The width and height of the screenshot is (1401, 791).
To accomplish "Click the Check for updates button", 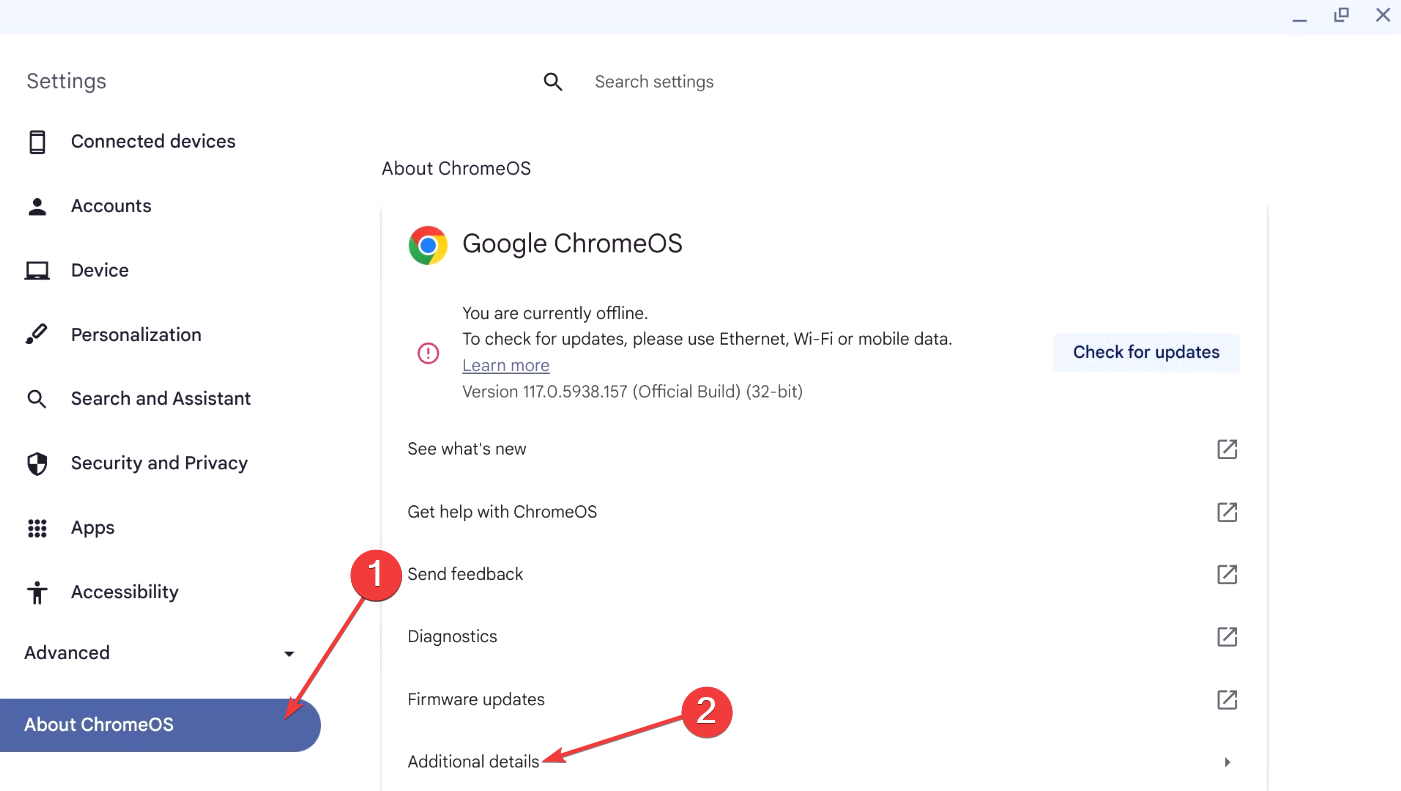I will [x=1146, y=352].
